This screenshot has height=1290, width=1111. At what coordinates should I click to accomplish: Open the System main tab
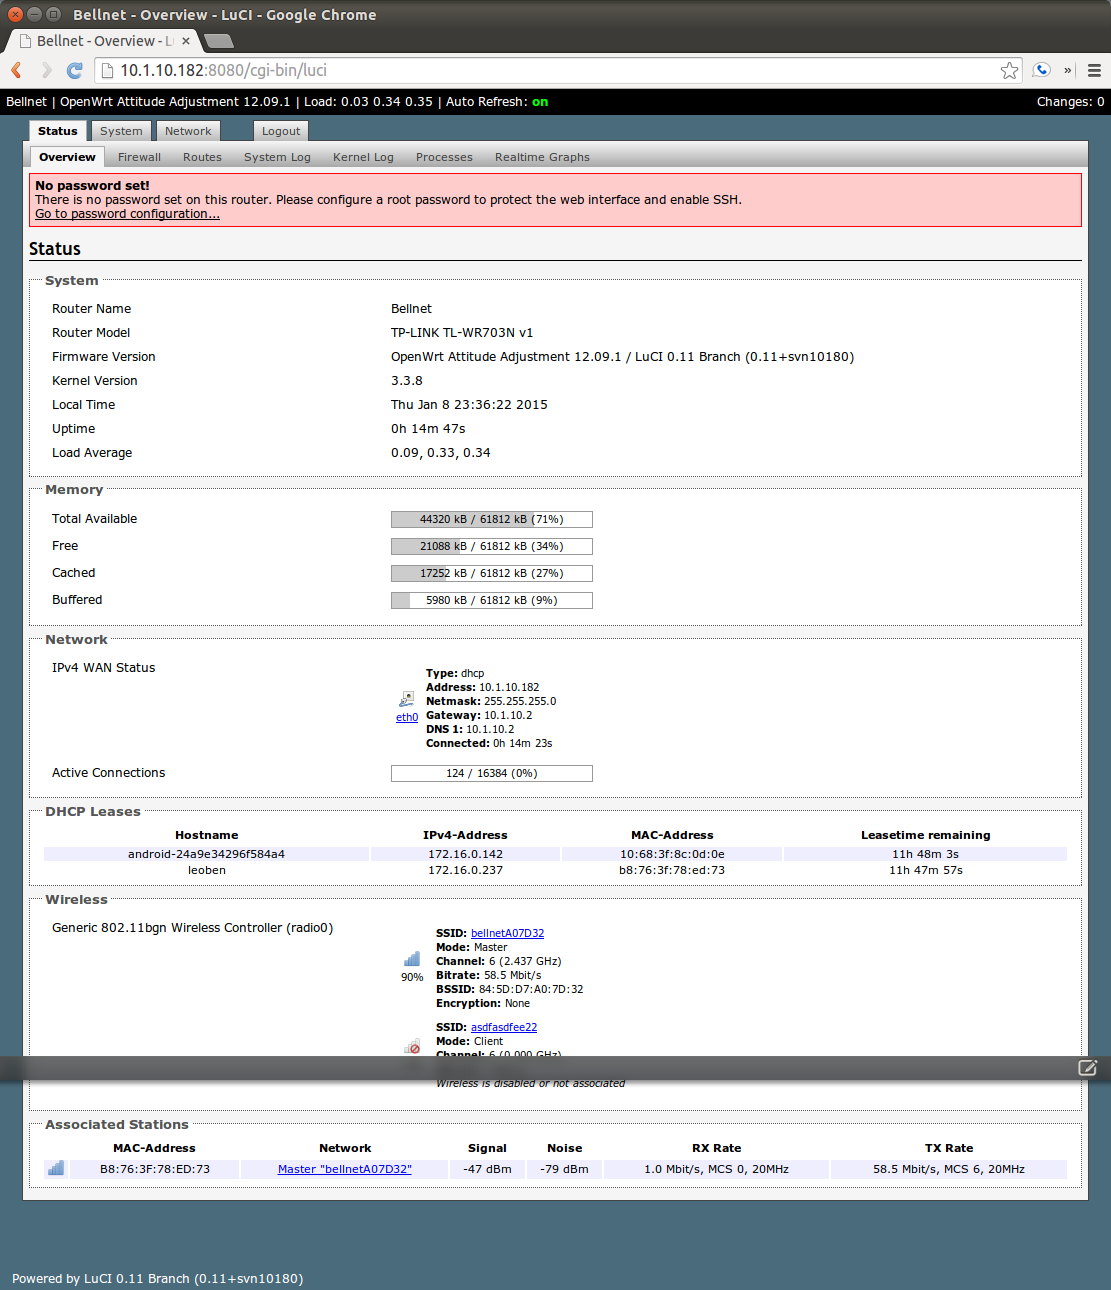121,131
